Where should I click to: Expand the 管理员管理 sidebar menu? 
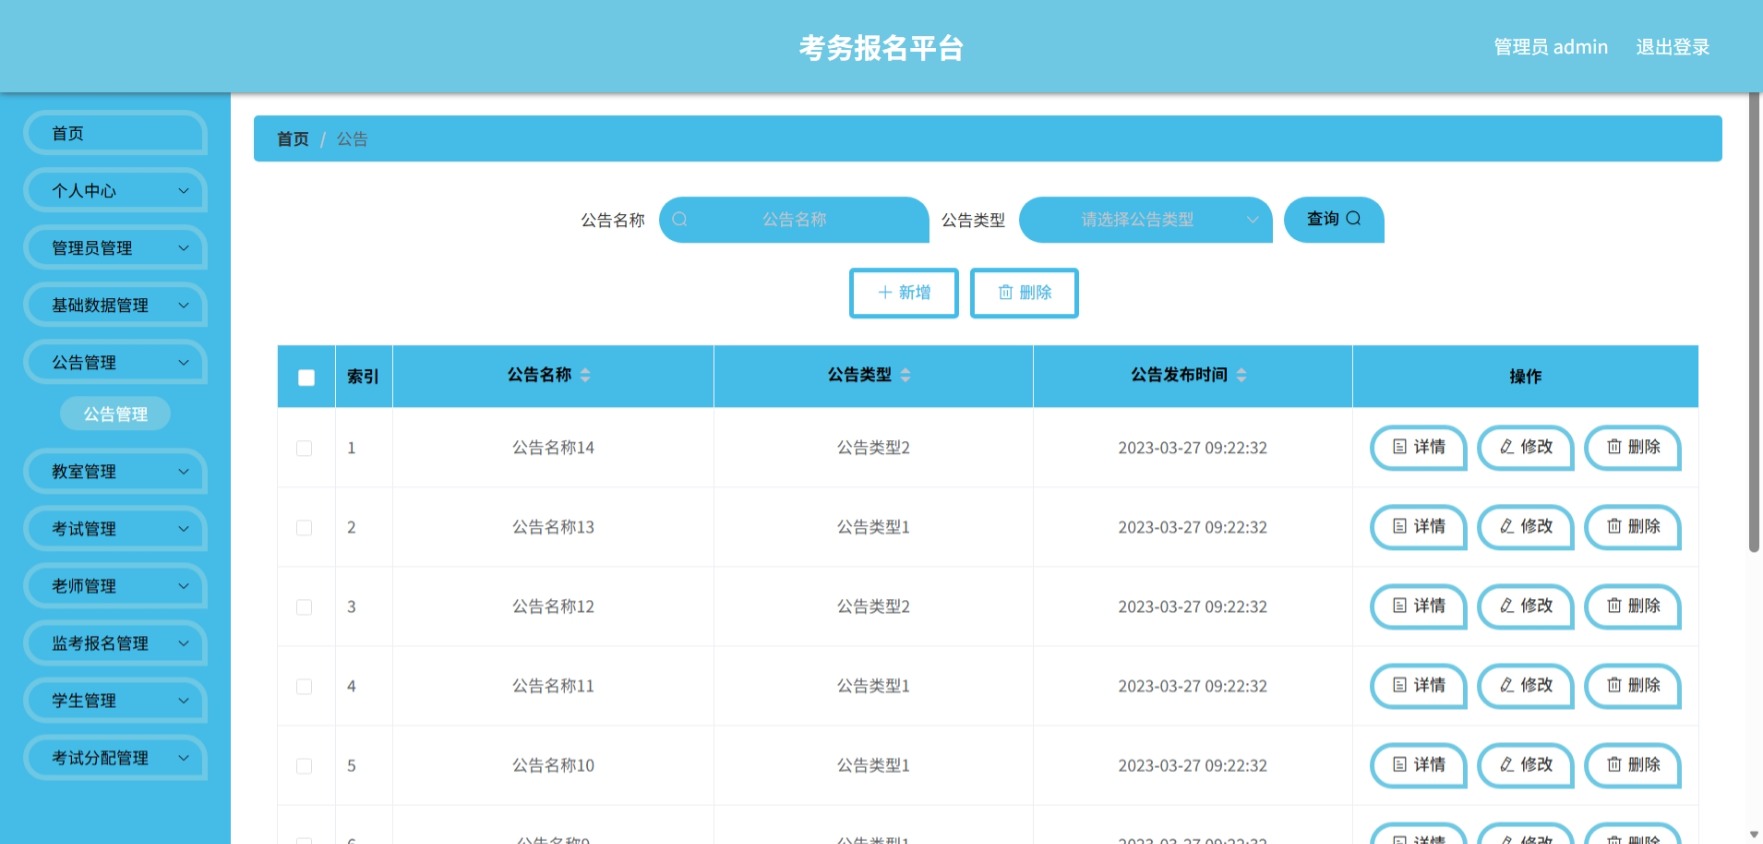coord(115,247)
